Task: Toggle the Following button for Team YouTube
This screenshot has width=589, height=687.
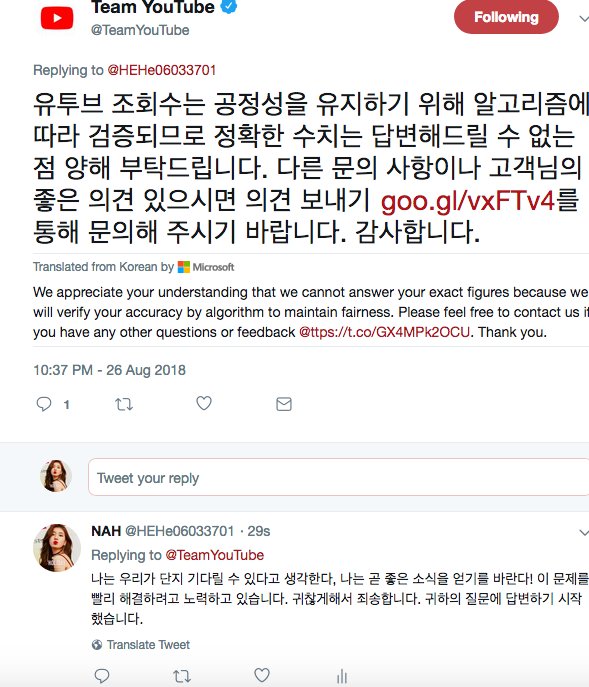Action: tap(506, 17)
